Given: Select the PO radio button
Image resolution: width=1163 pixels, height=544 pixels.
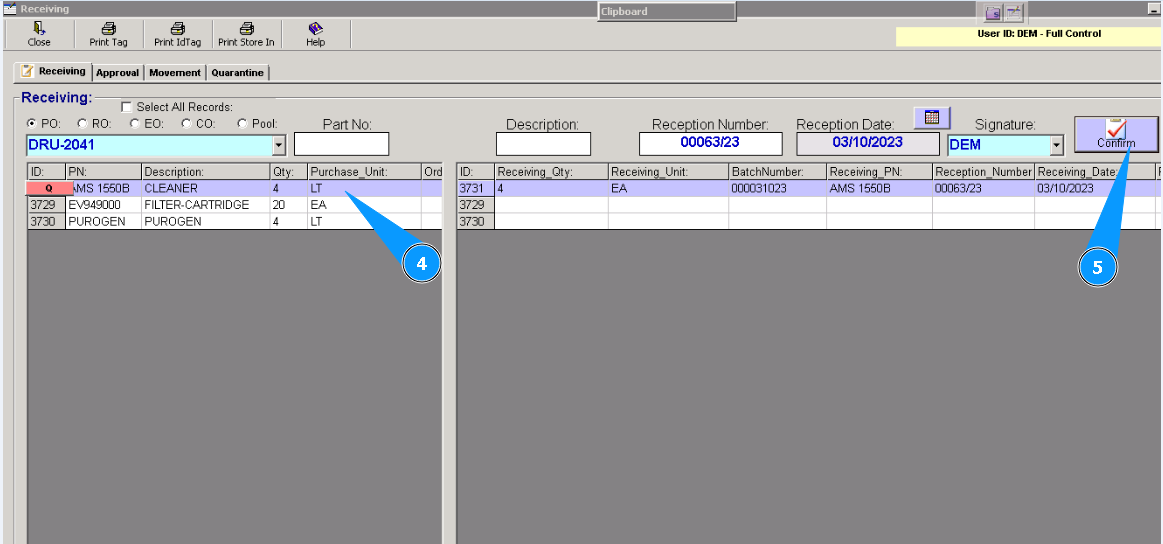Looking at the screenshot, I should [x=32, y=123].
